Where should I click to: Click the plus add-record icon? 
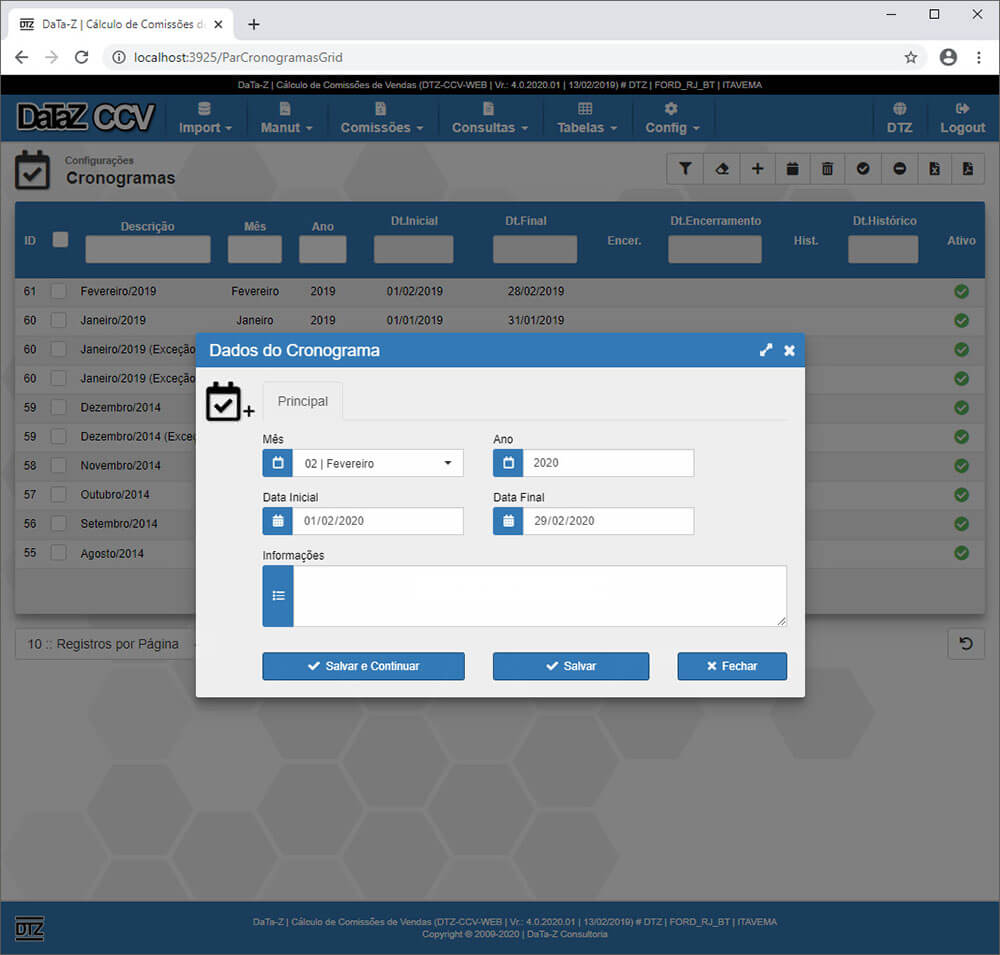(x=757, y=169)
